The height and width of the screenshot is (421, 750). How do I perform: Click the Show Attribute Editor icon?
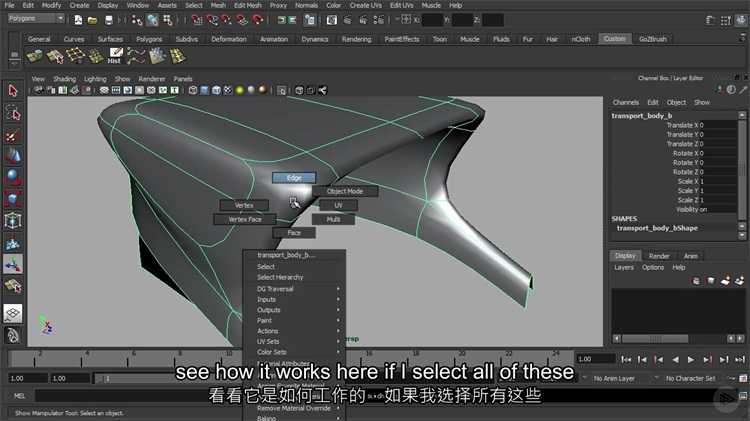pyautogui.click(x=711, y=20)
